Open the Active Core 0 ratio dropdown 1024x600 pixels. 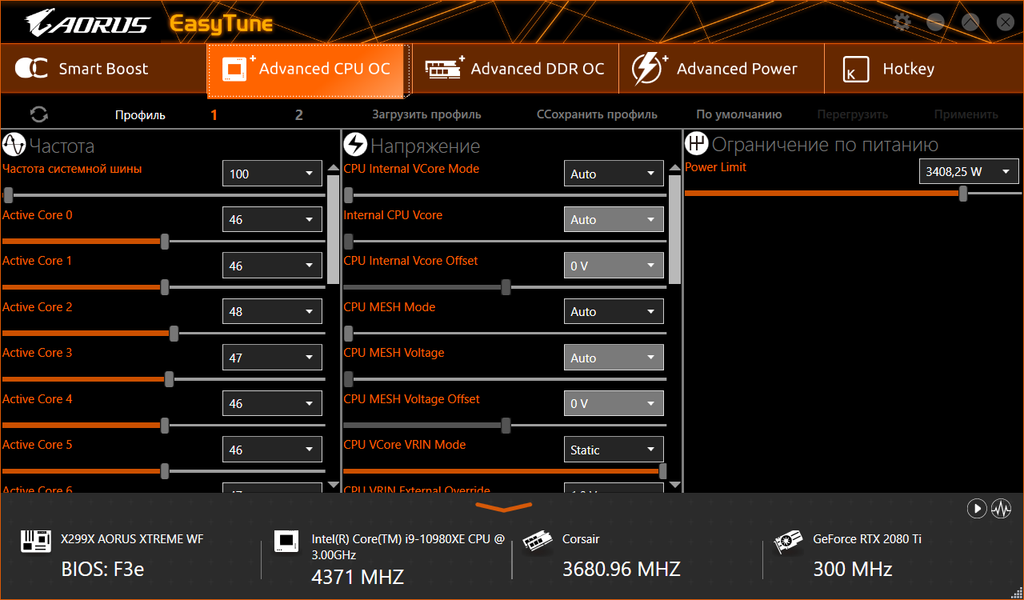[x=272, y=219]
